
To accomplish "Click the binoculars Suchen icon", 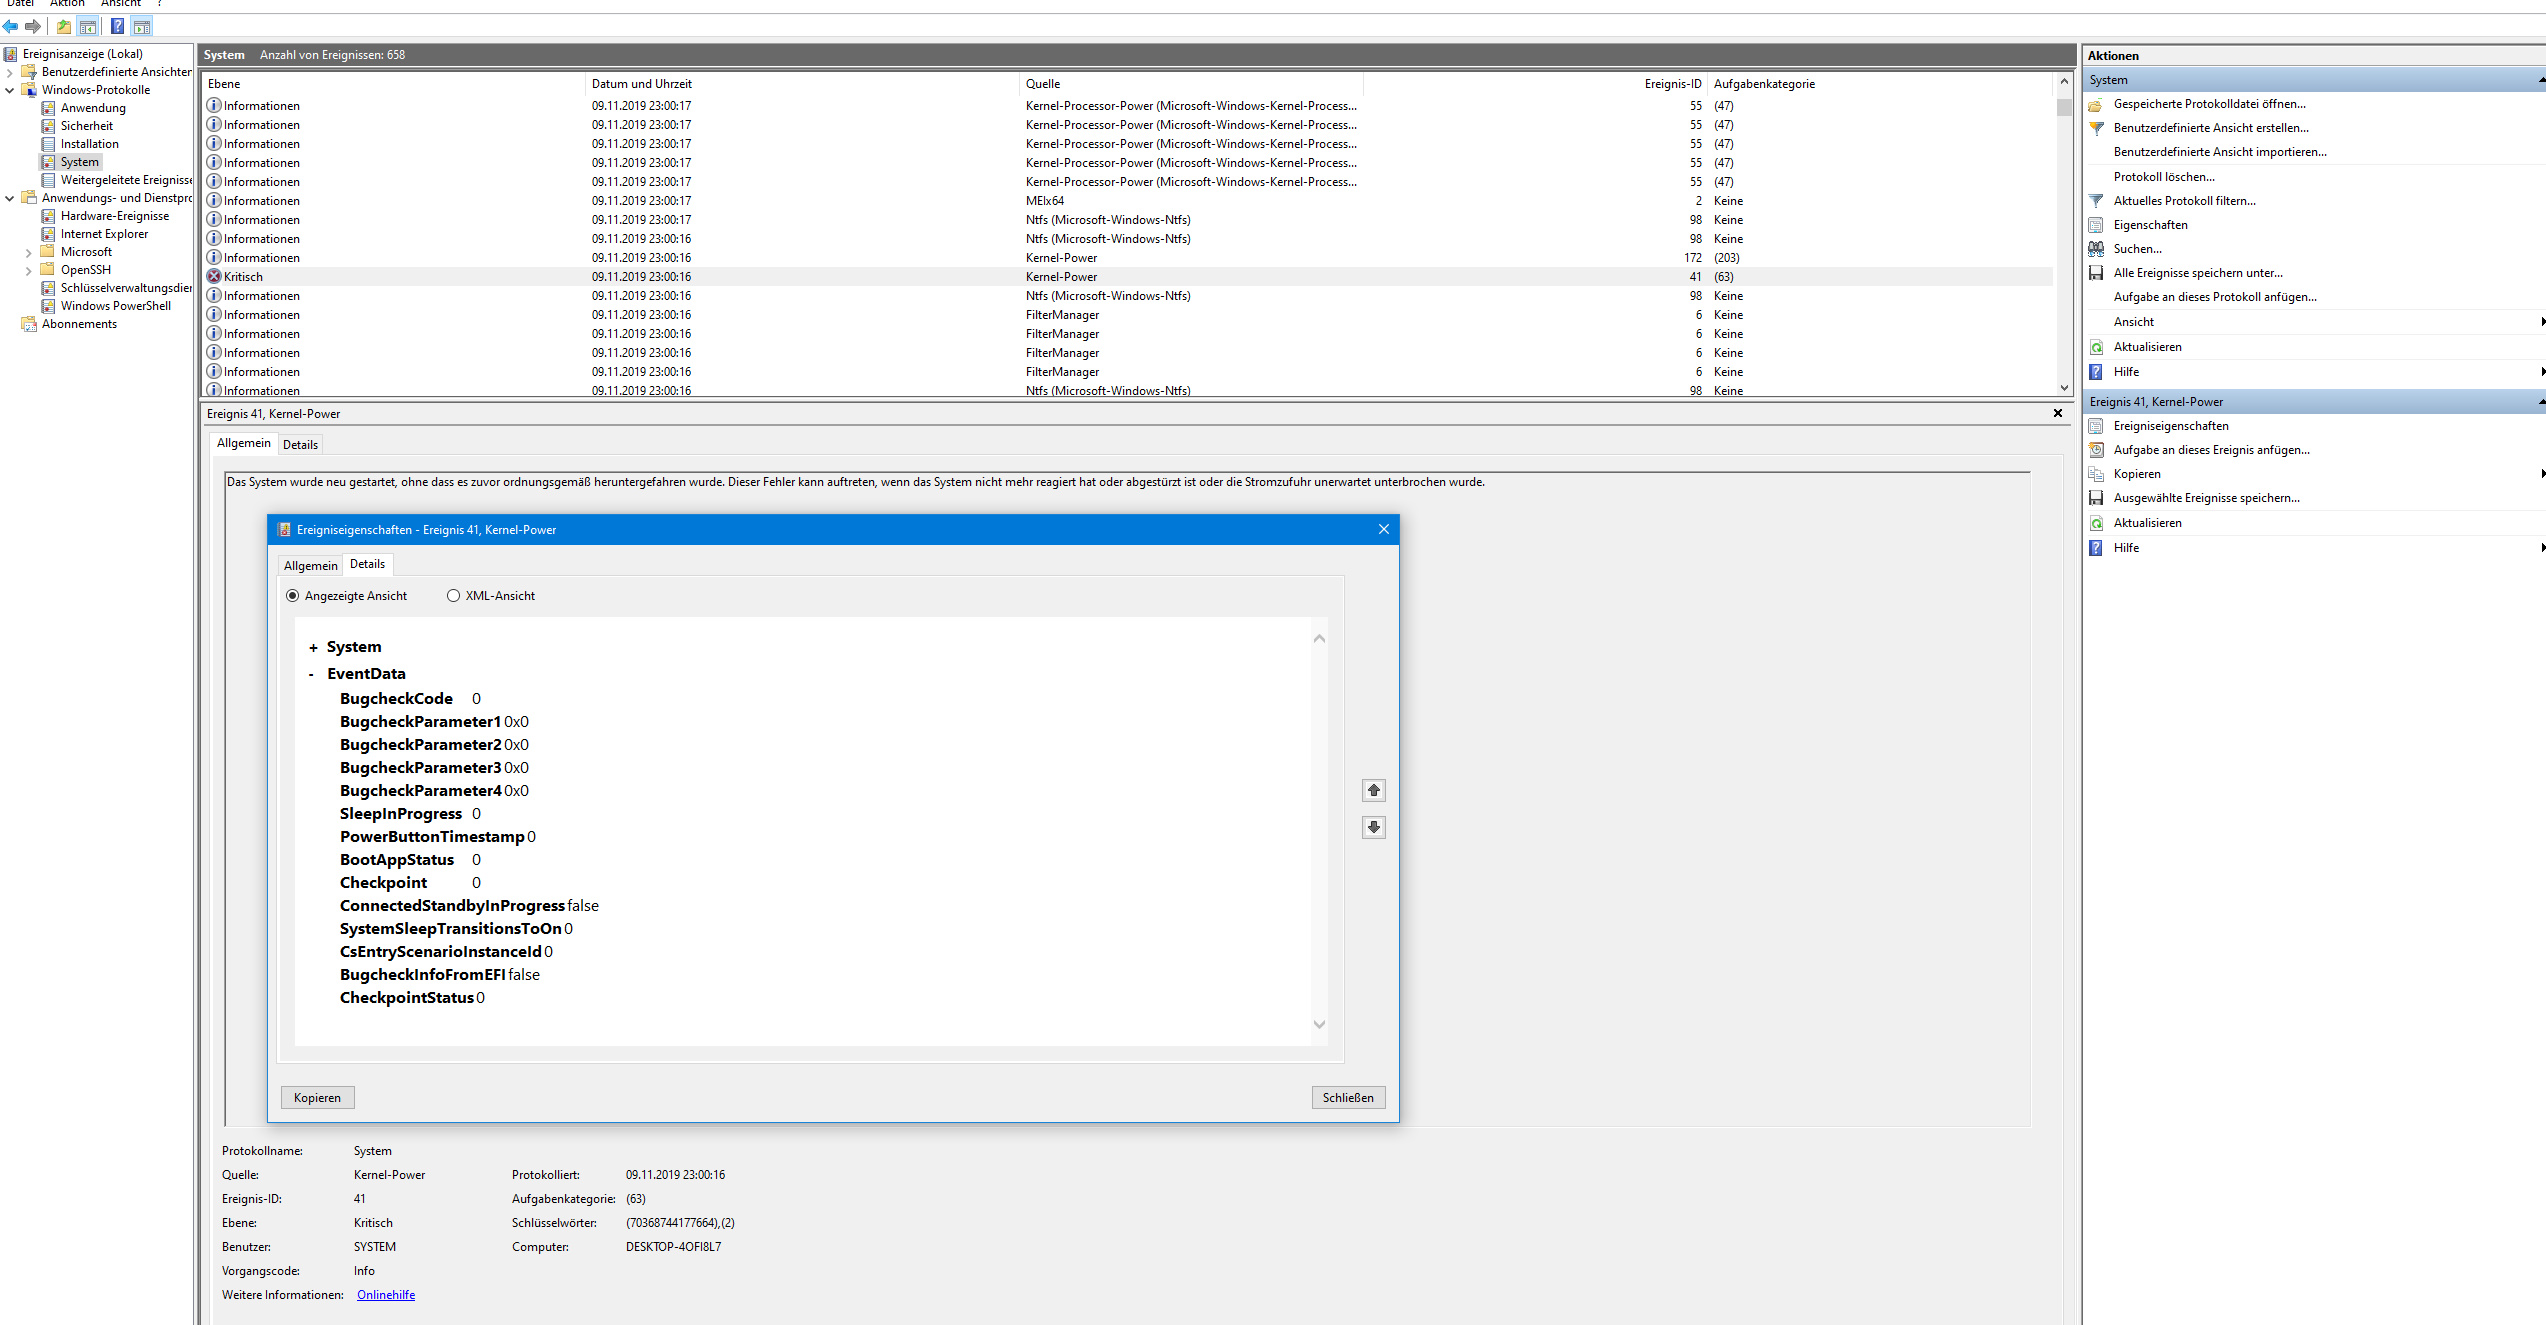I will pyautogui.click(x=2097, y=249).
